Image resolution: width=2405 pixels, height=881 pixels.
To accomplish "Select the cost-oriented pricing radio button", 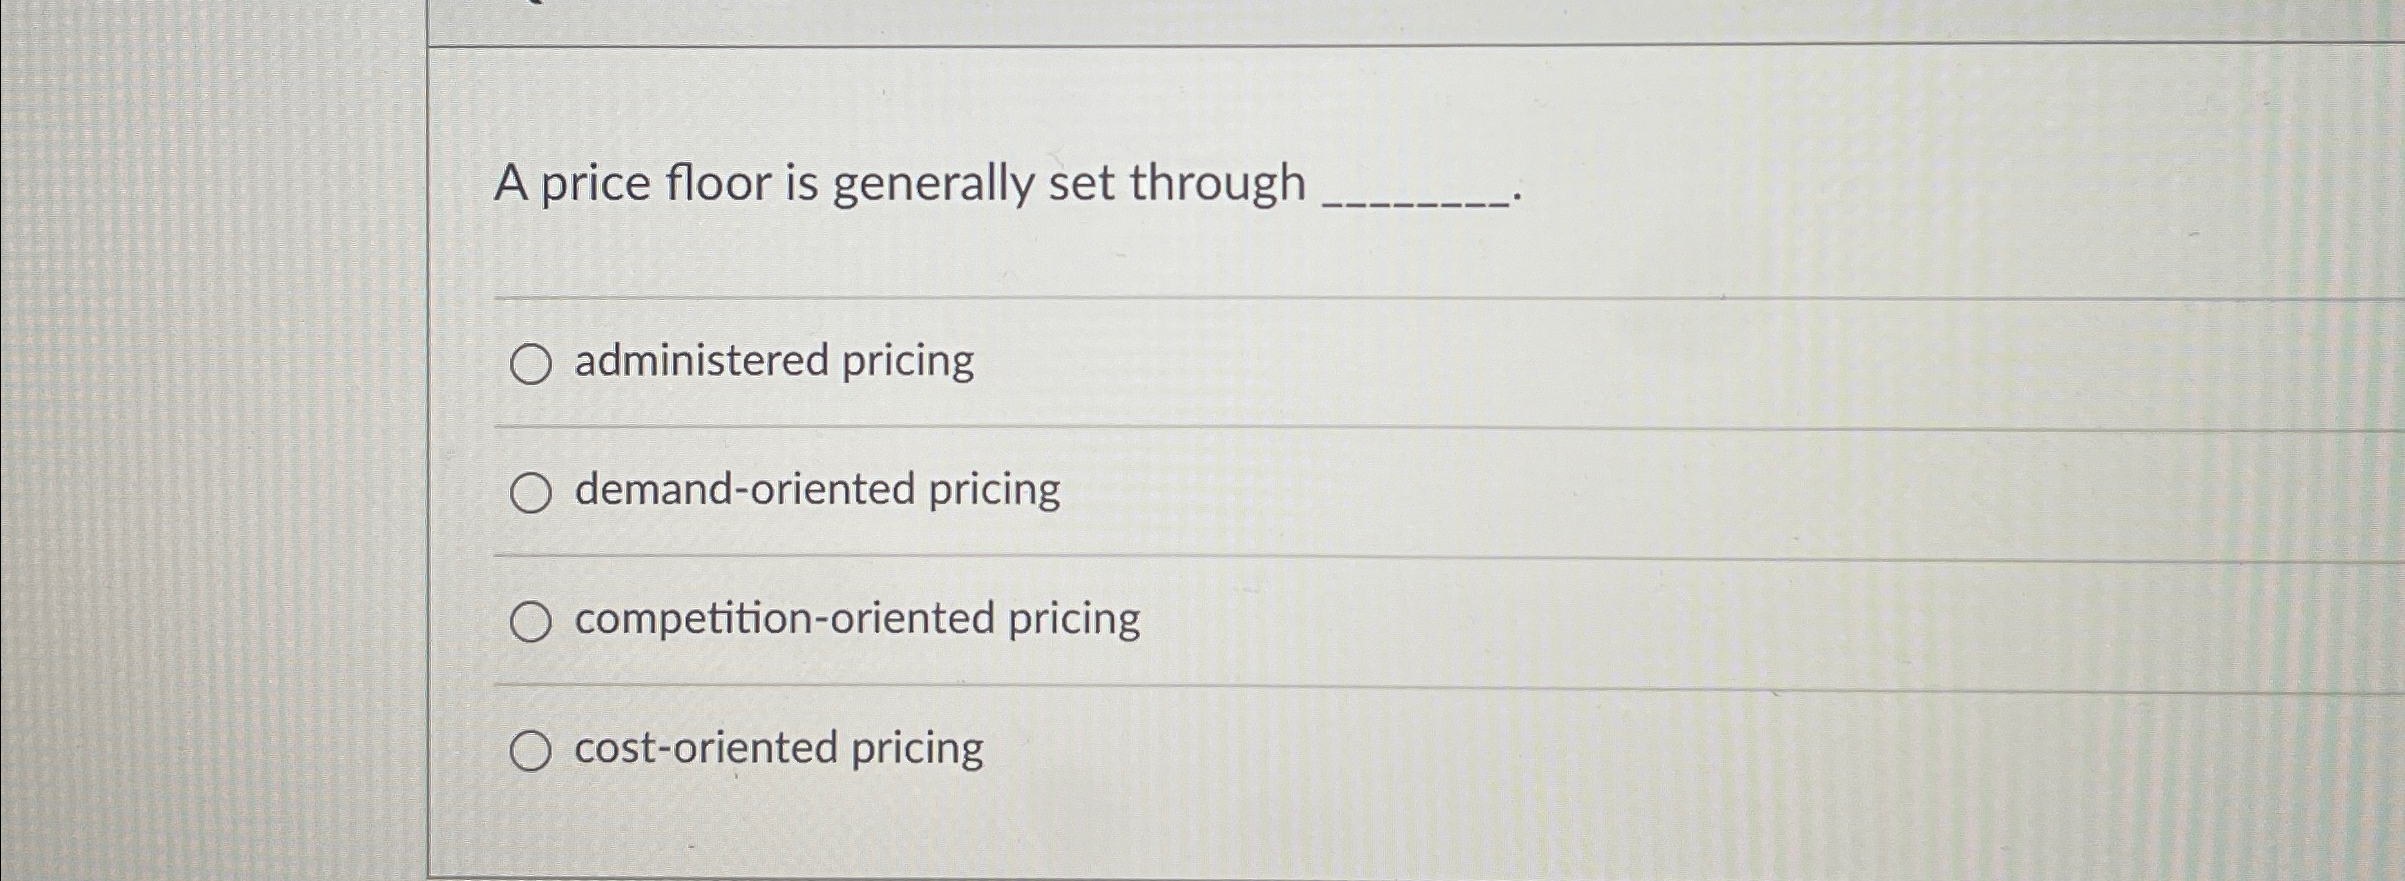I will tap(531, 749).
